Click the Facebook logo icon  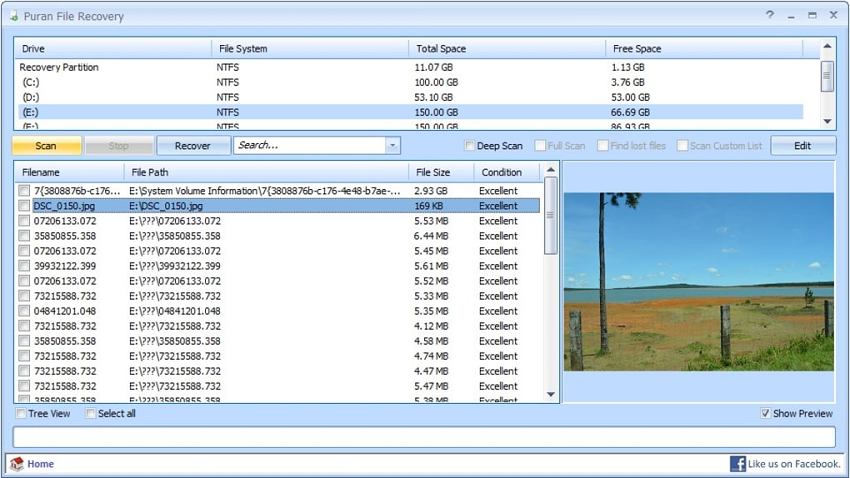738,464
